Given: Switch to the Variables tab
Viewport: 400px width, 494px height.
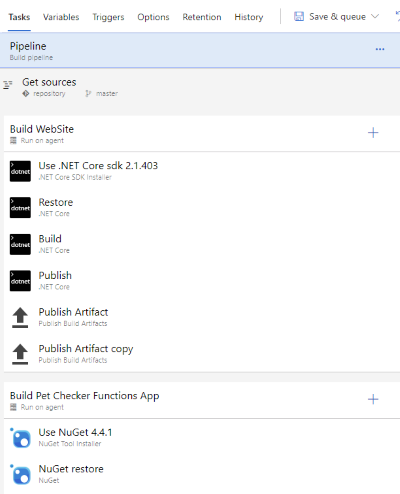Looking at the screenshot, I should pyautogui.click(x=61, y=17).
